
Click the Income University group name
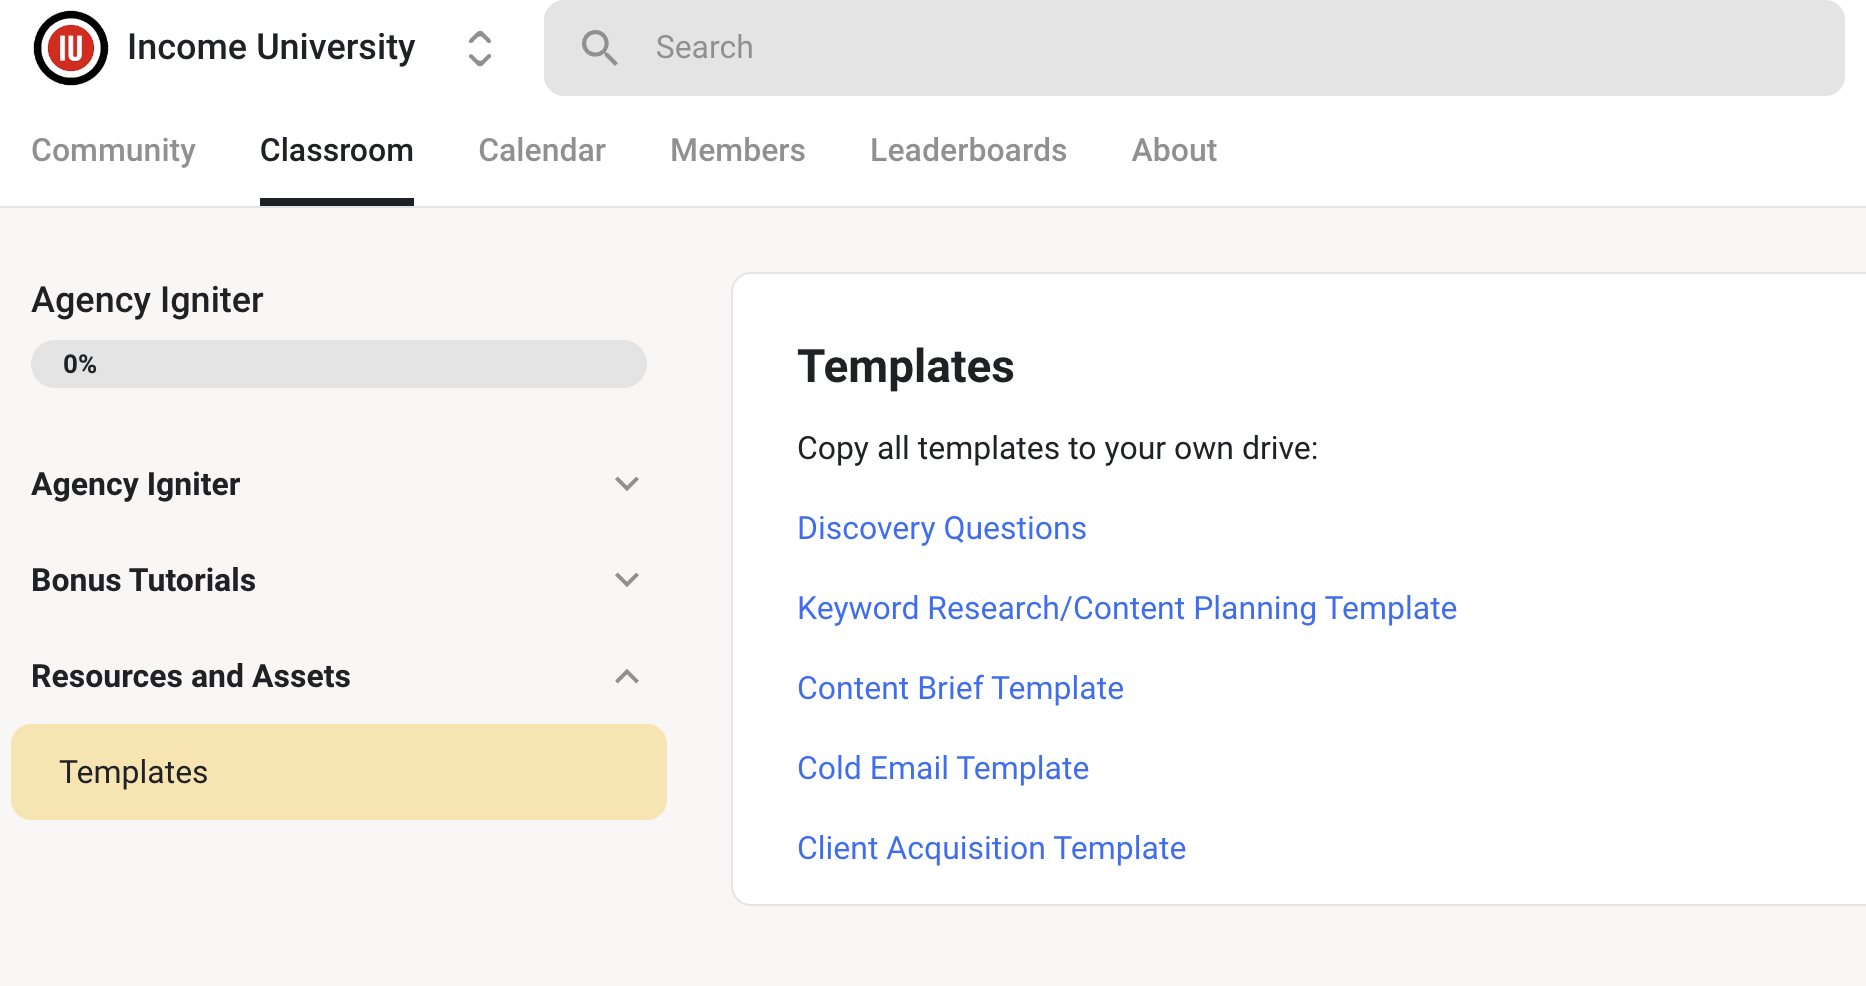(x=271, y=47)
